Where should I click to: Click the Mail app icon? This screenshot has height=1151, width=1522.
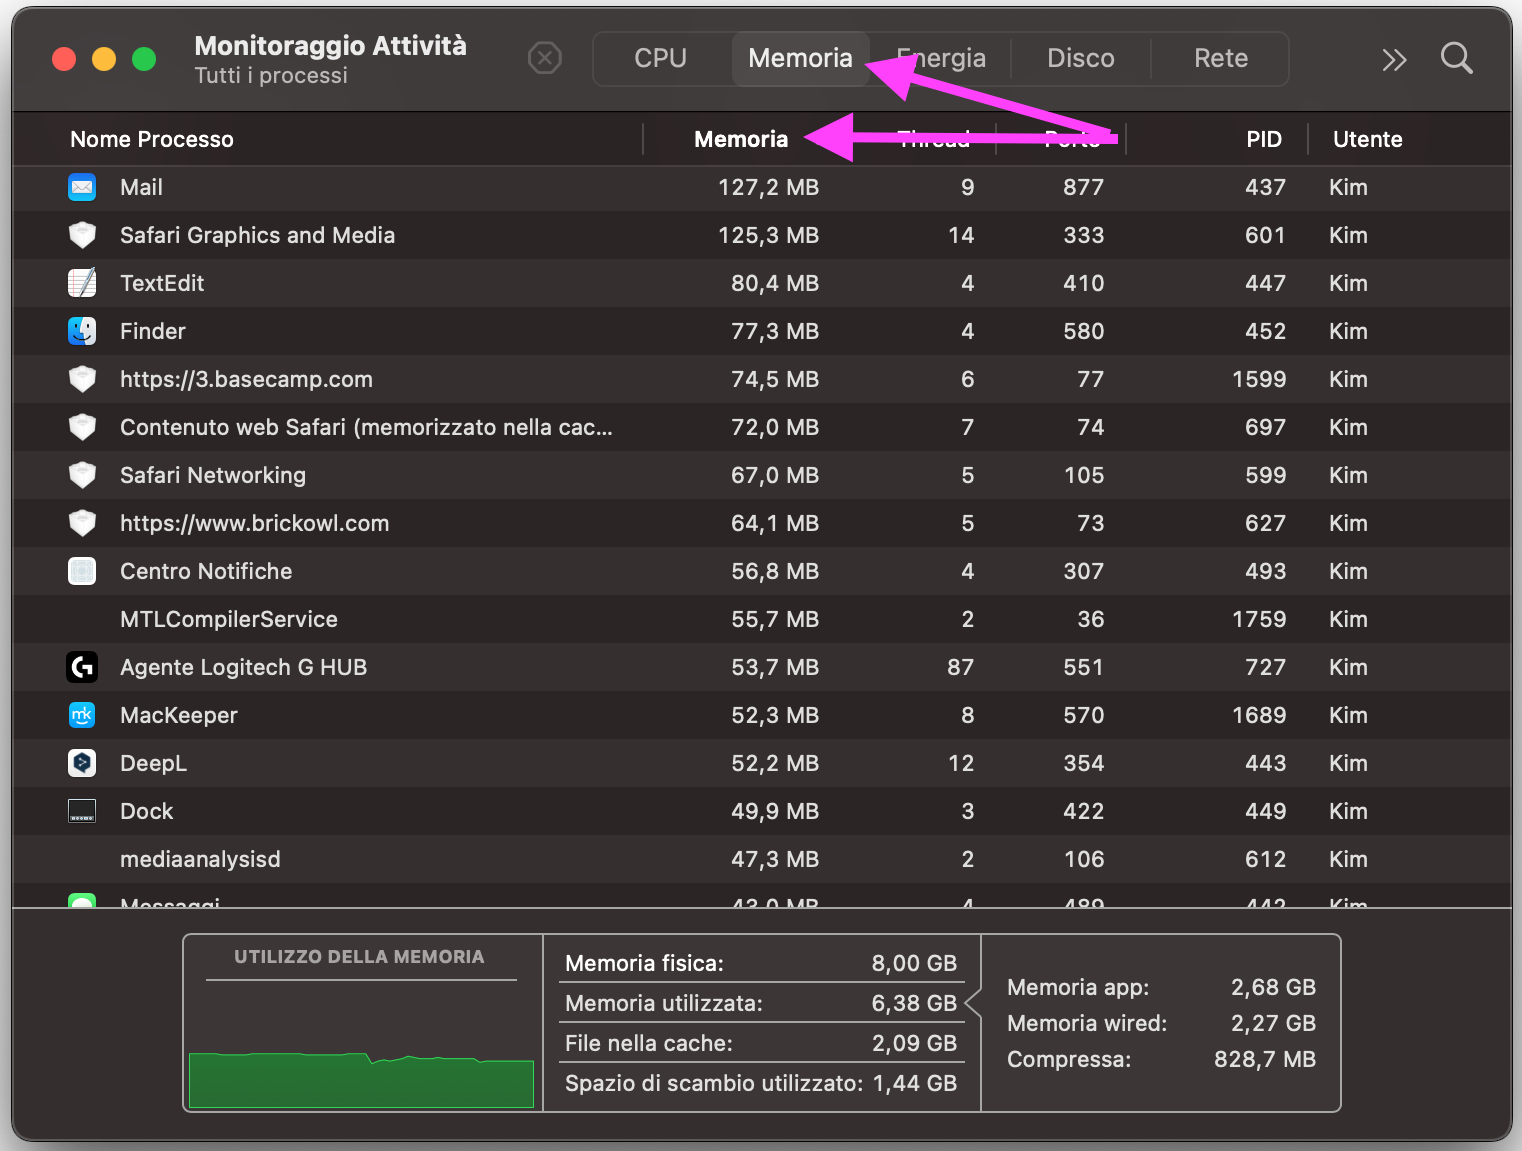82,187
